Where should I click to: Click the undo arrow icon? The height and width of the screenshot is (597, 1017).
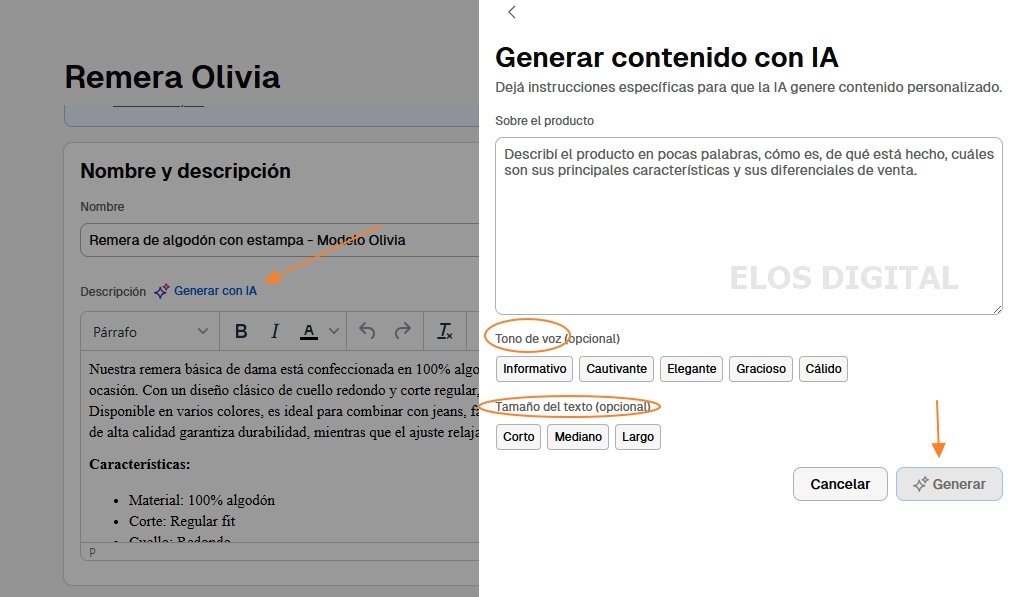pos(367,331)
